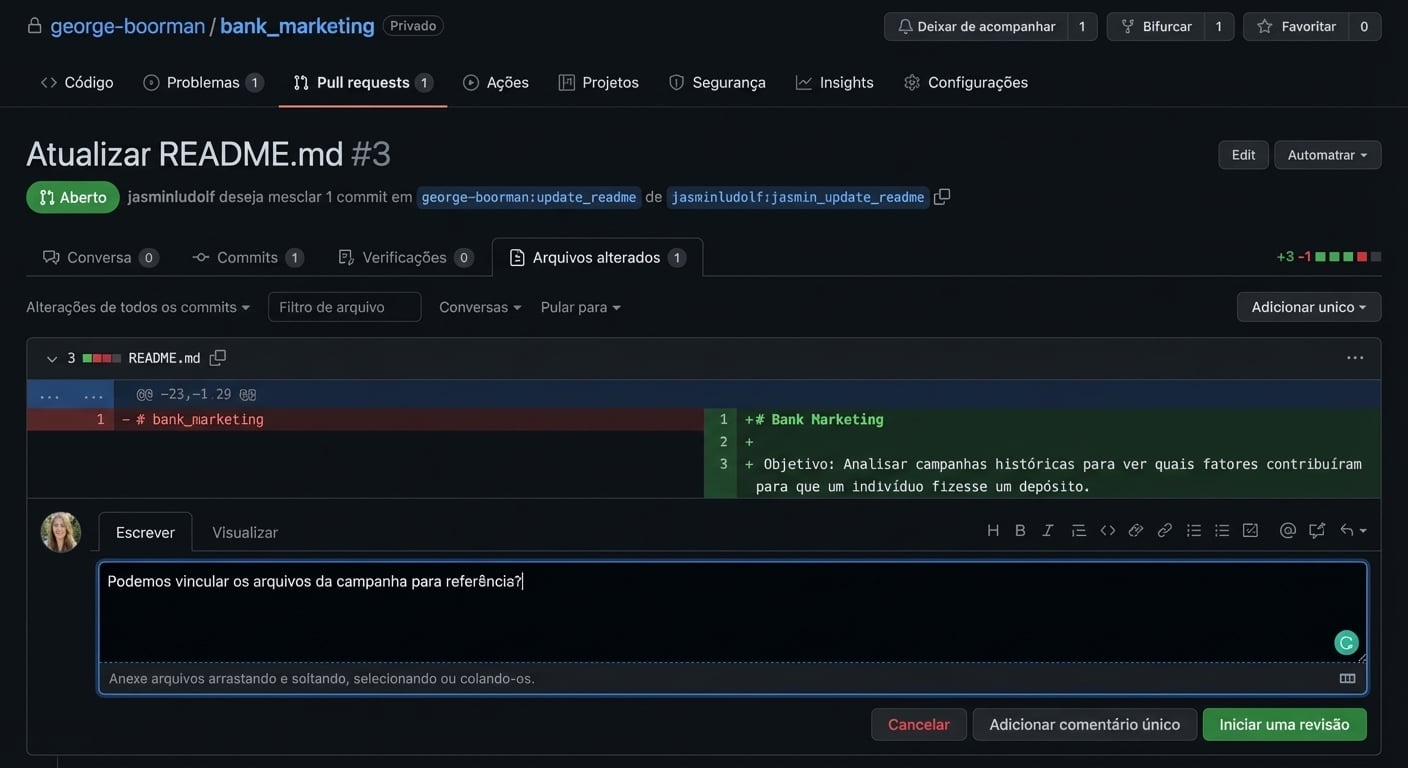Click the watchers count 1 next to Deixar de acompanhar
The image size is (1408, 768).
coord(1082,26)
